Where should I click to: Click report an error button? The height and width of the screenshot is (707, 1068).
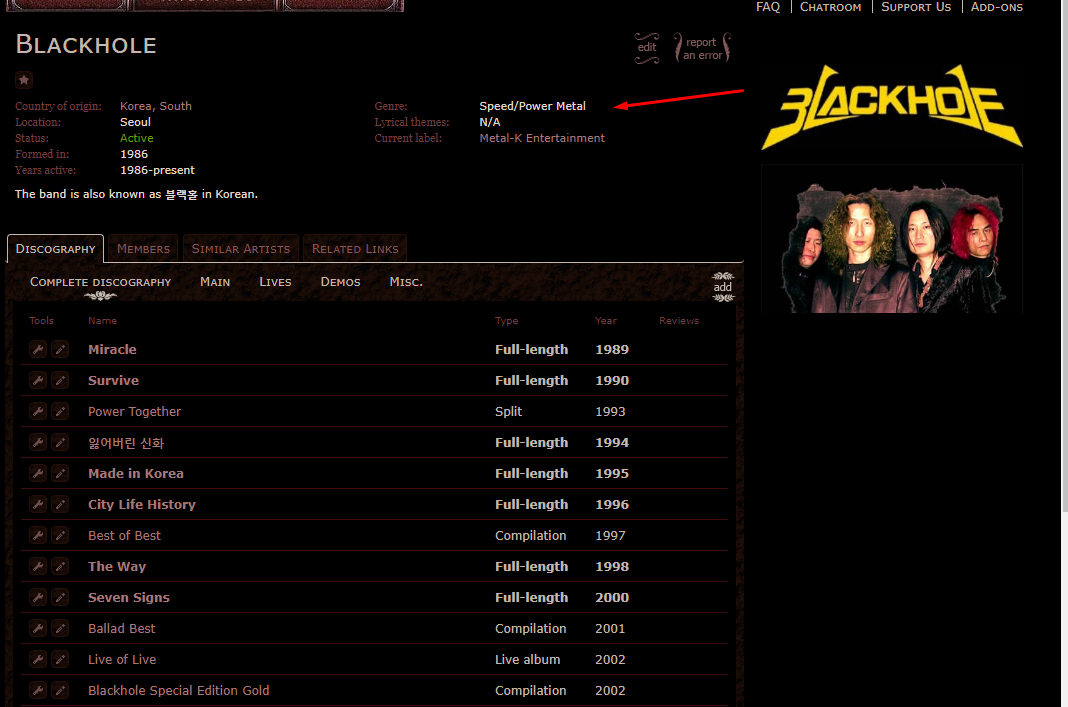pyautogui.click(x=702, y=48)
